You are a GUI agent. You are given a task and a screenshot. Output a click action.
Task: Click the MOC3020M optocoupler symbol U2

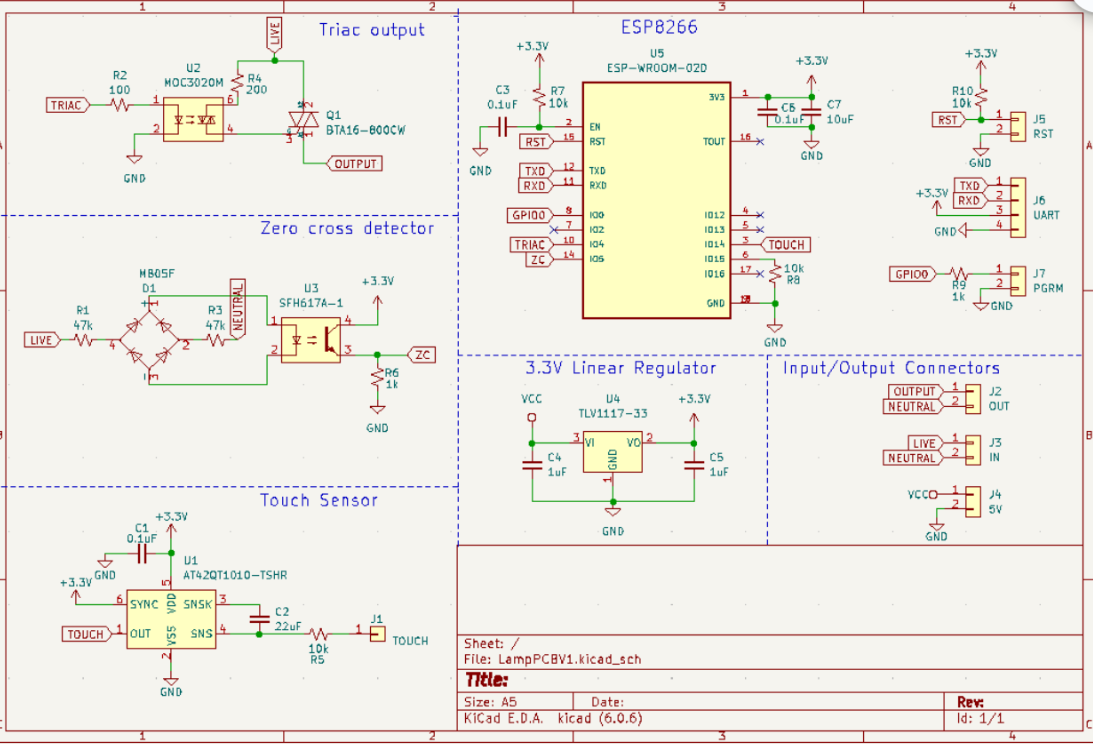[x=199, y=116]
